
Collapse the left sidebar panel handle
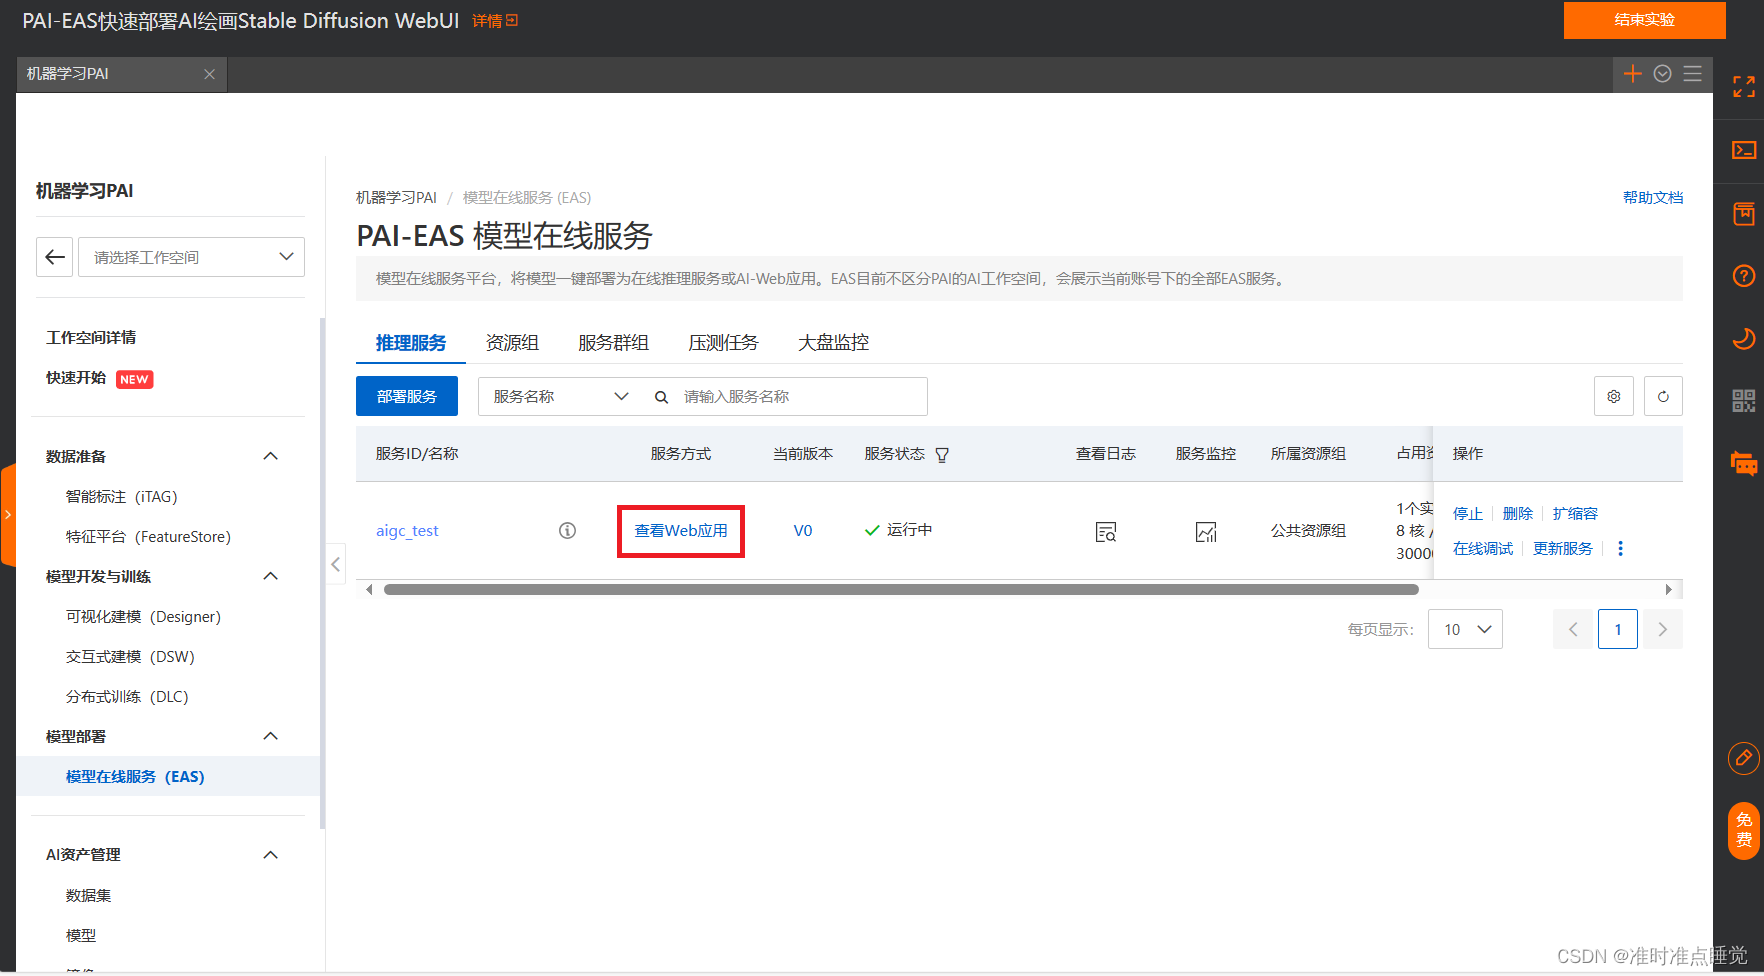click(x=336, y=564)
